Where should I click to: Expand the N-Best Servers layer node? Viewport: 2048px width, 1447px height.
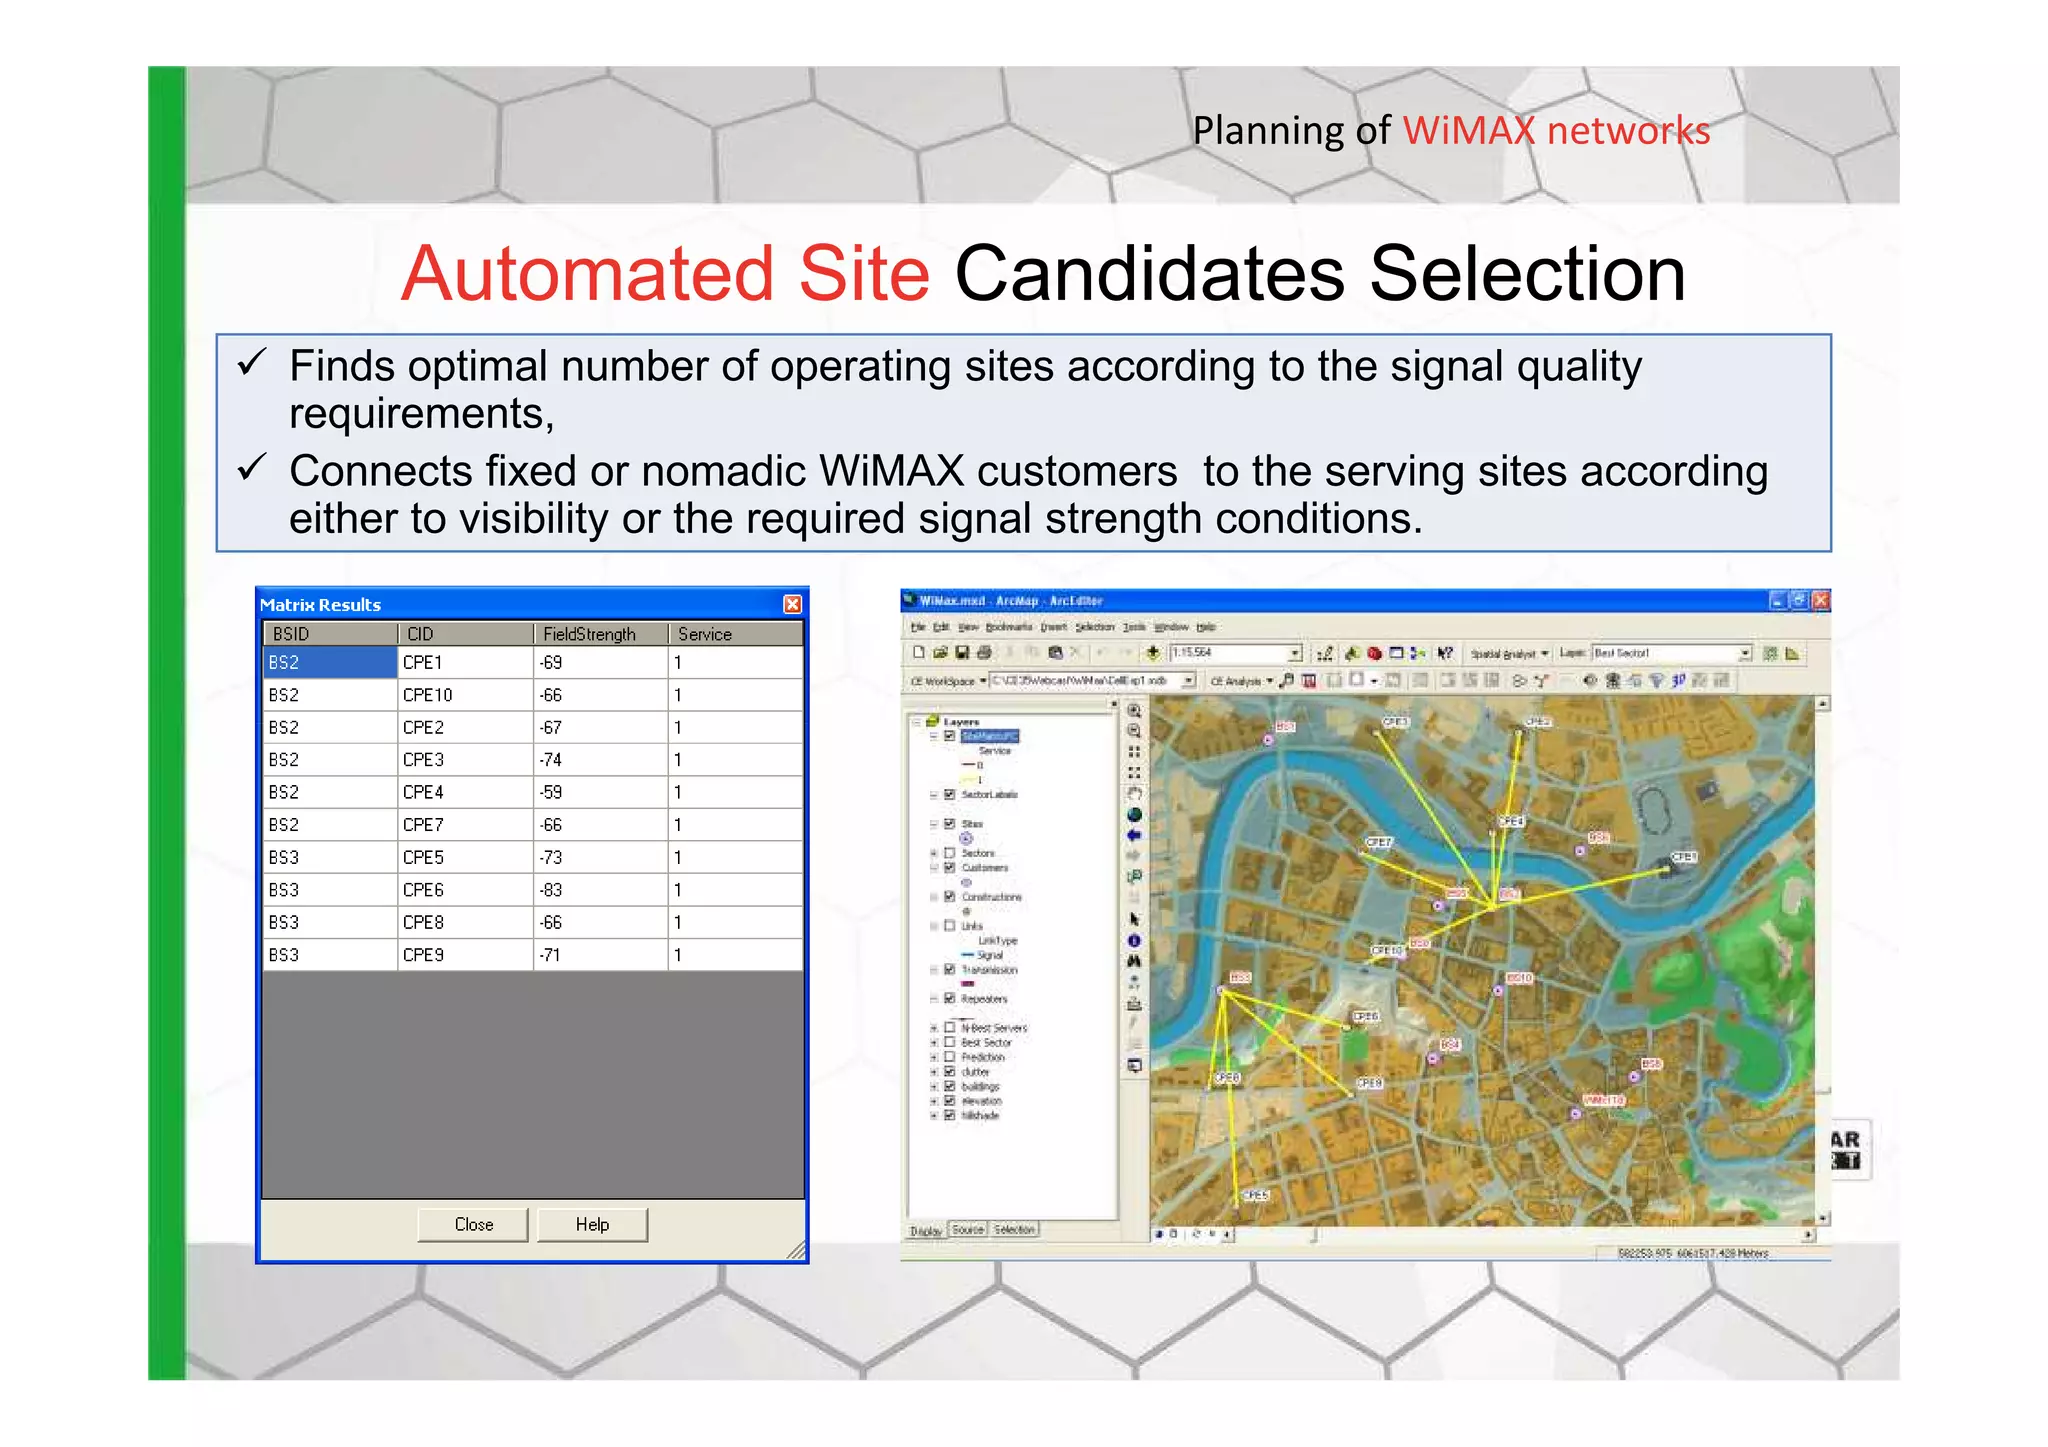933,1028
